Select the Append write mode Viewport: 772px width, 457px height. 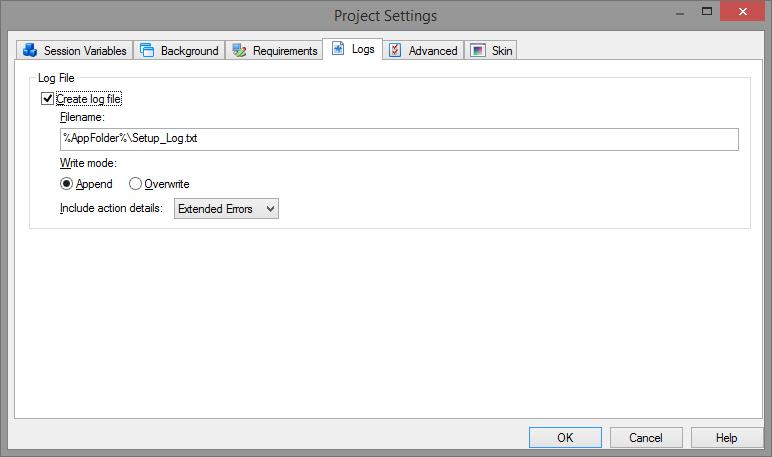click(67, 184)
